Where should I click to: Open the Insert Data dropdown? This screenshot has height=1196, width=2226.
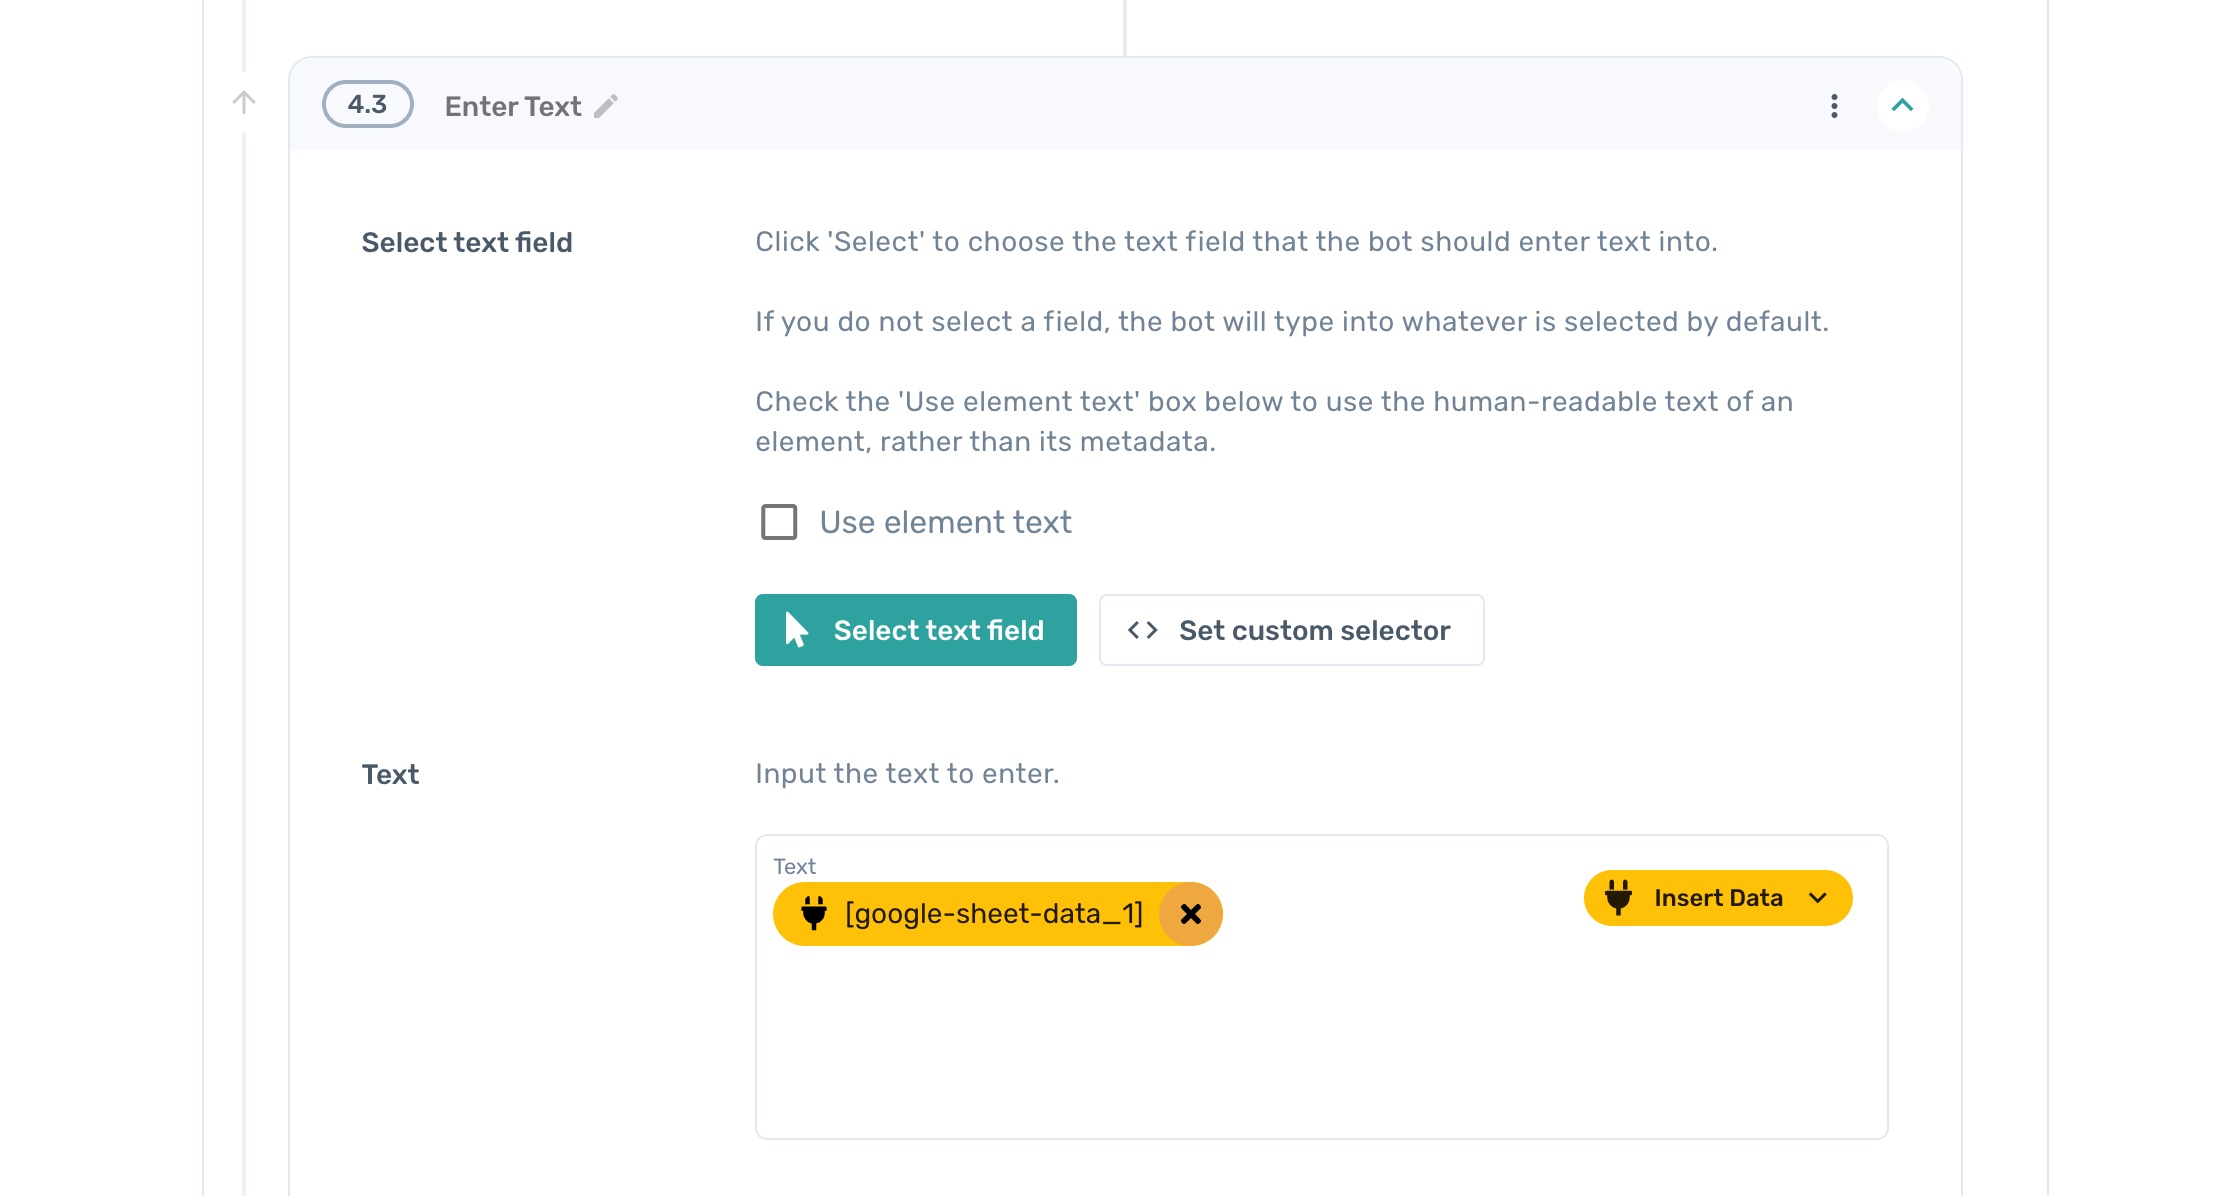(x=1717, y=898)
